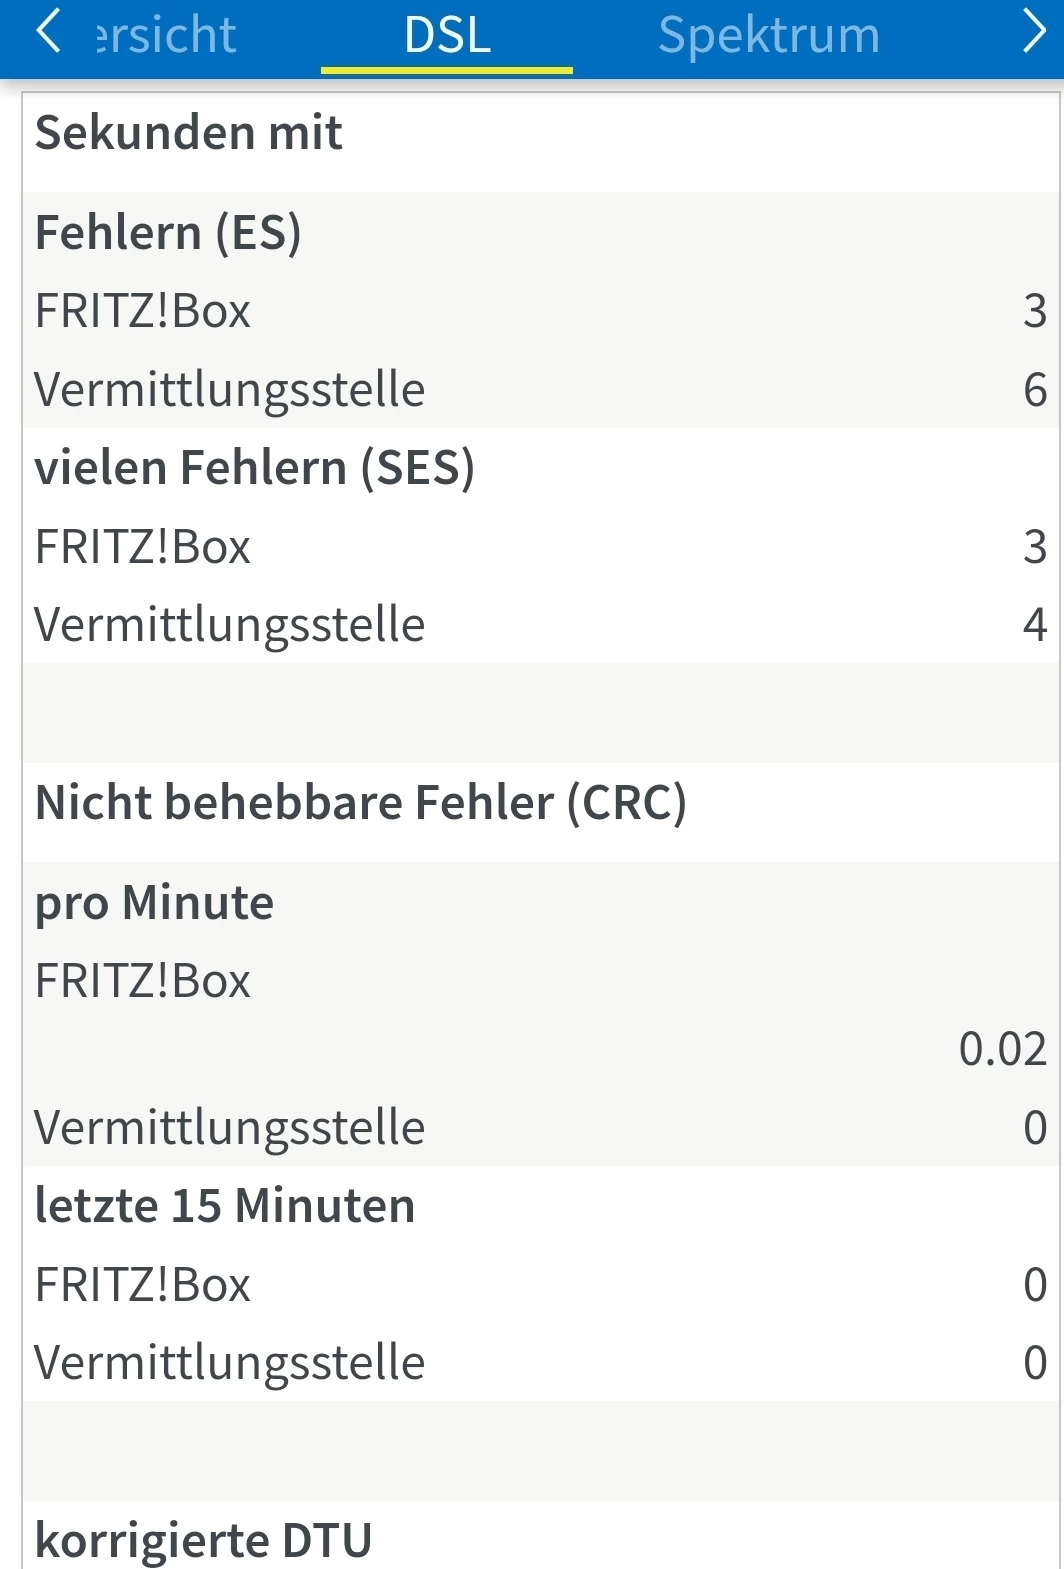The image size is (1064, 1569).
Task: Tap the 'Sekunden mit' section heading
Action: [x=188, y=133]
